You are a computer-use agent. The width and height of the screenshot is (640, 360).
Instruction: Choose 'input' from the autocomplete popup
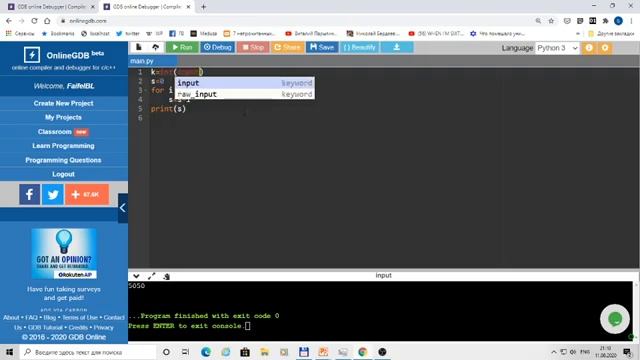tap(245, 83)
